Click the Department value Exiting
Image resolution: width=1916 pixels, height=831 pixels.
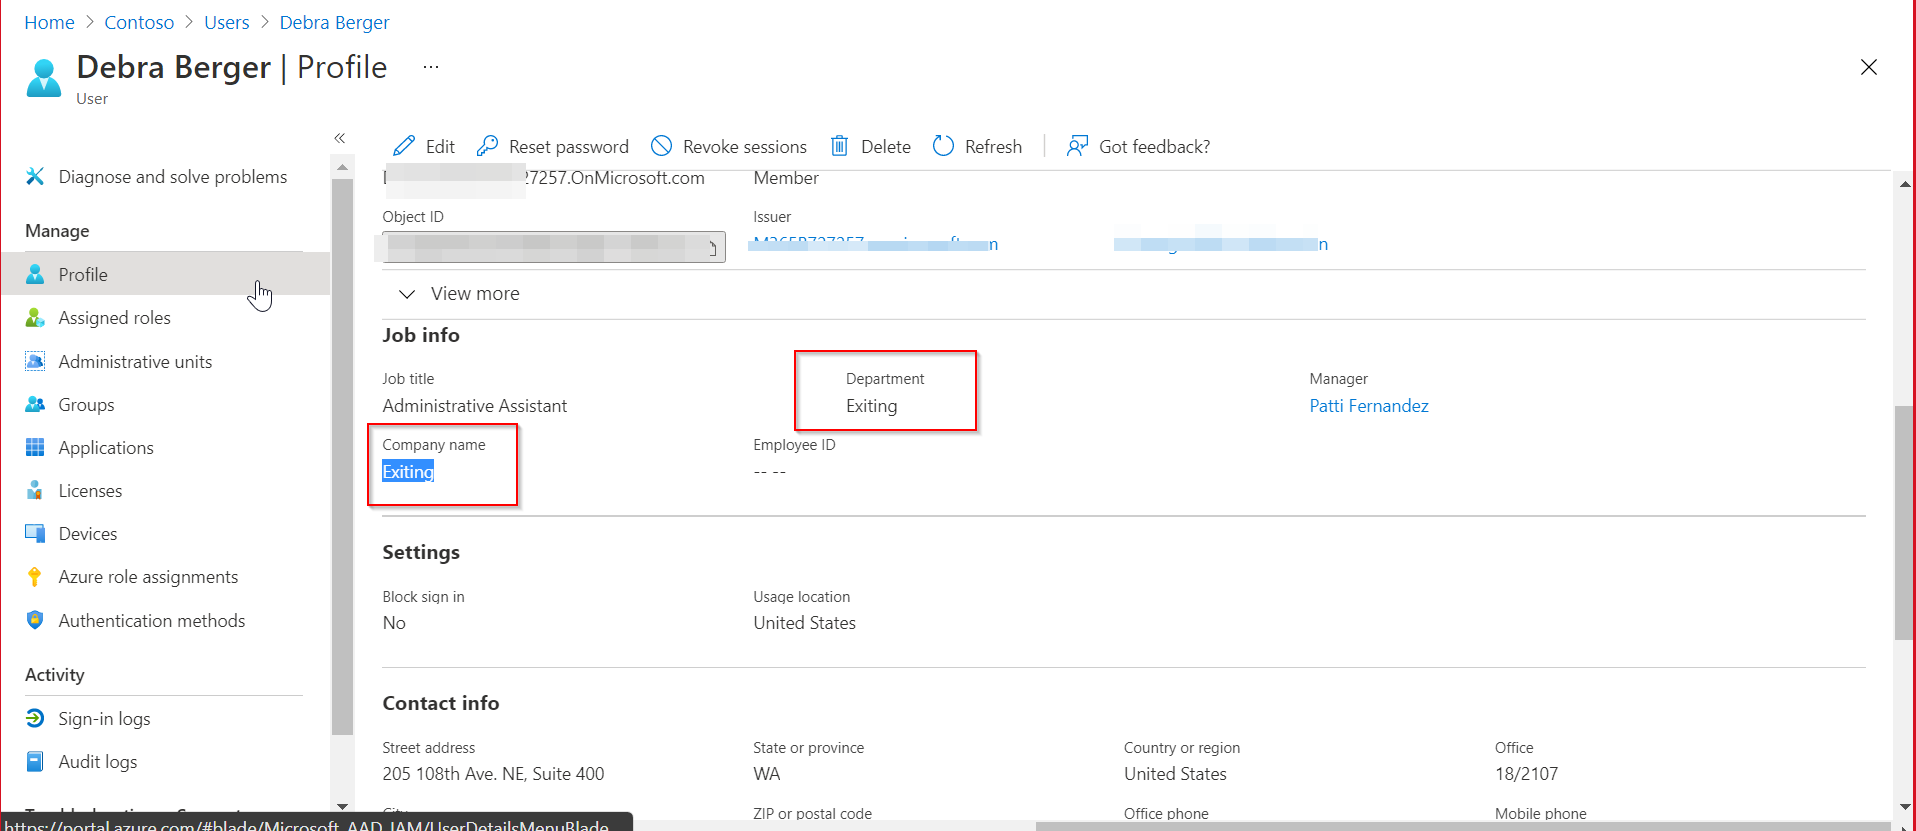[871, 405]
